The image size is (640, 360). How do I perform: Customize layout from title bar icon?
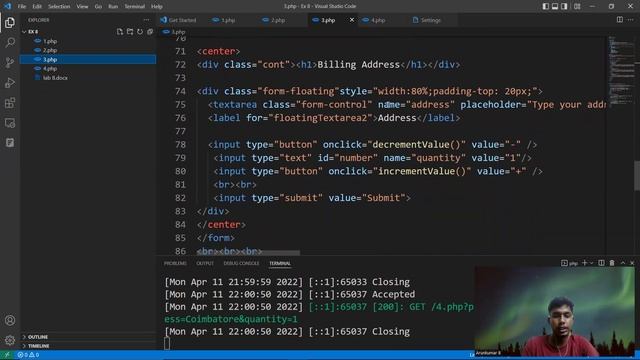[x=577, y=6]
